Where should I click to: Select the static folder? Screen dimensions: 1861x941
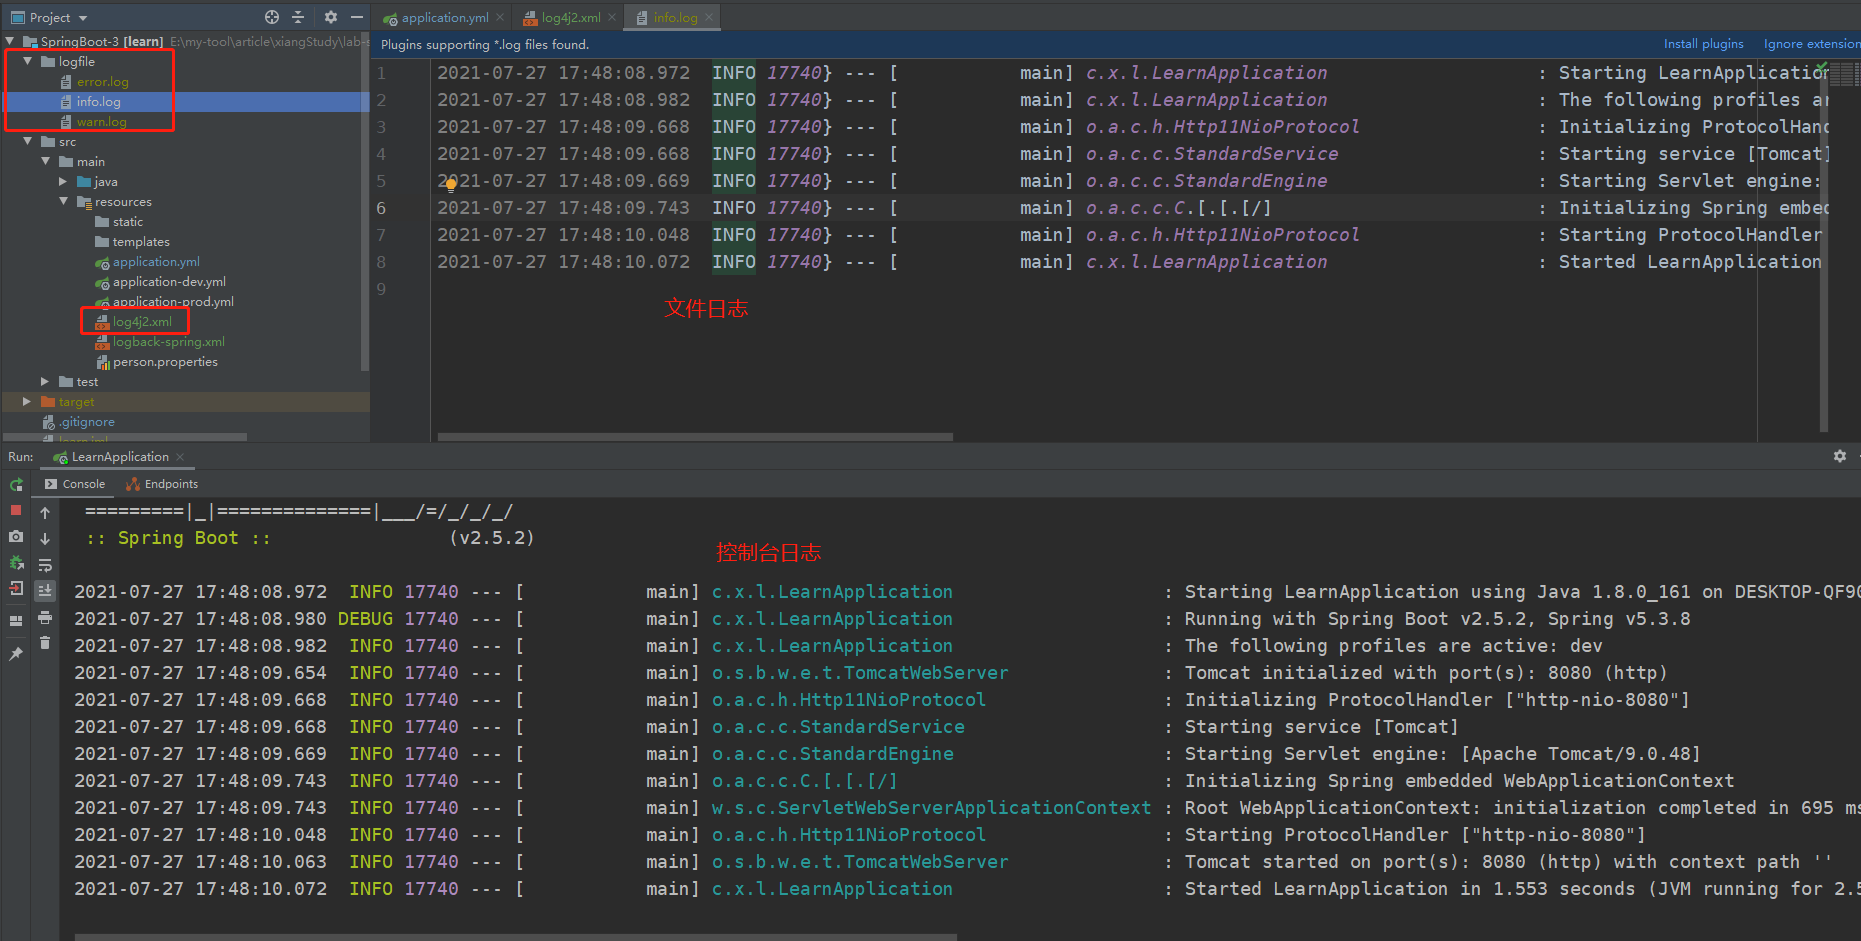pyautogui.click(x=127, y=222)
